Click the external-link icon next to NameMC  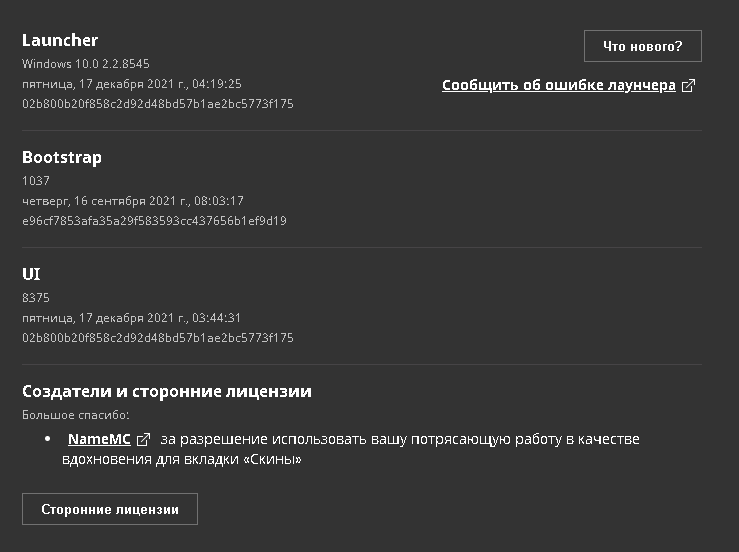click(x=144, y=440)
